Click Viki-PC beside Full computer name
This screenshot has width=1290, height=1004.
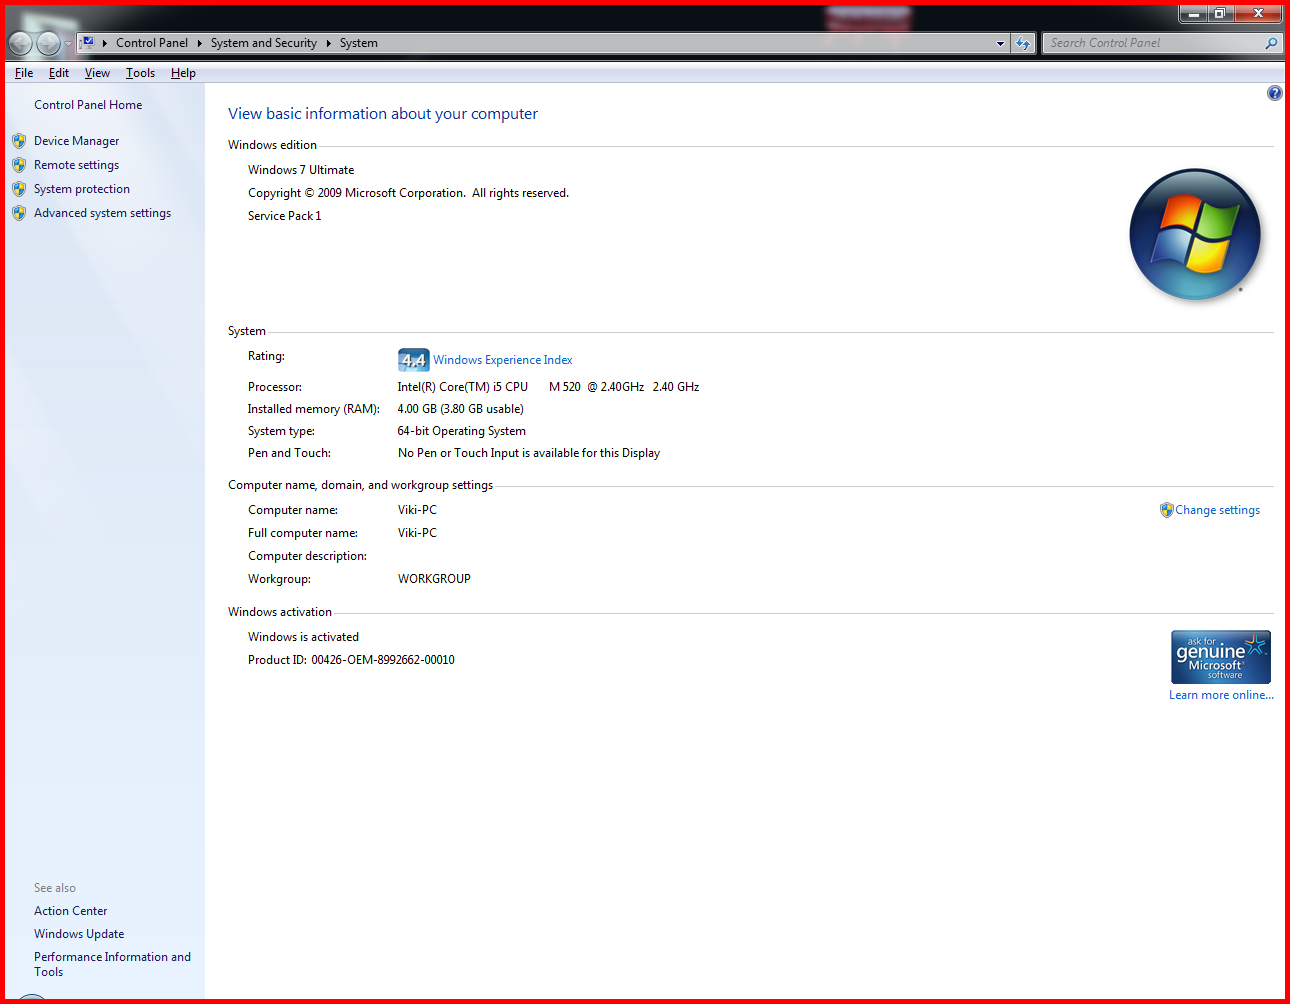pyautogui.click(x=417, y=533)
